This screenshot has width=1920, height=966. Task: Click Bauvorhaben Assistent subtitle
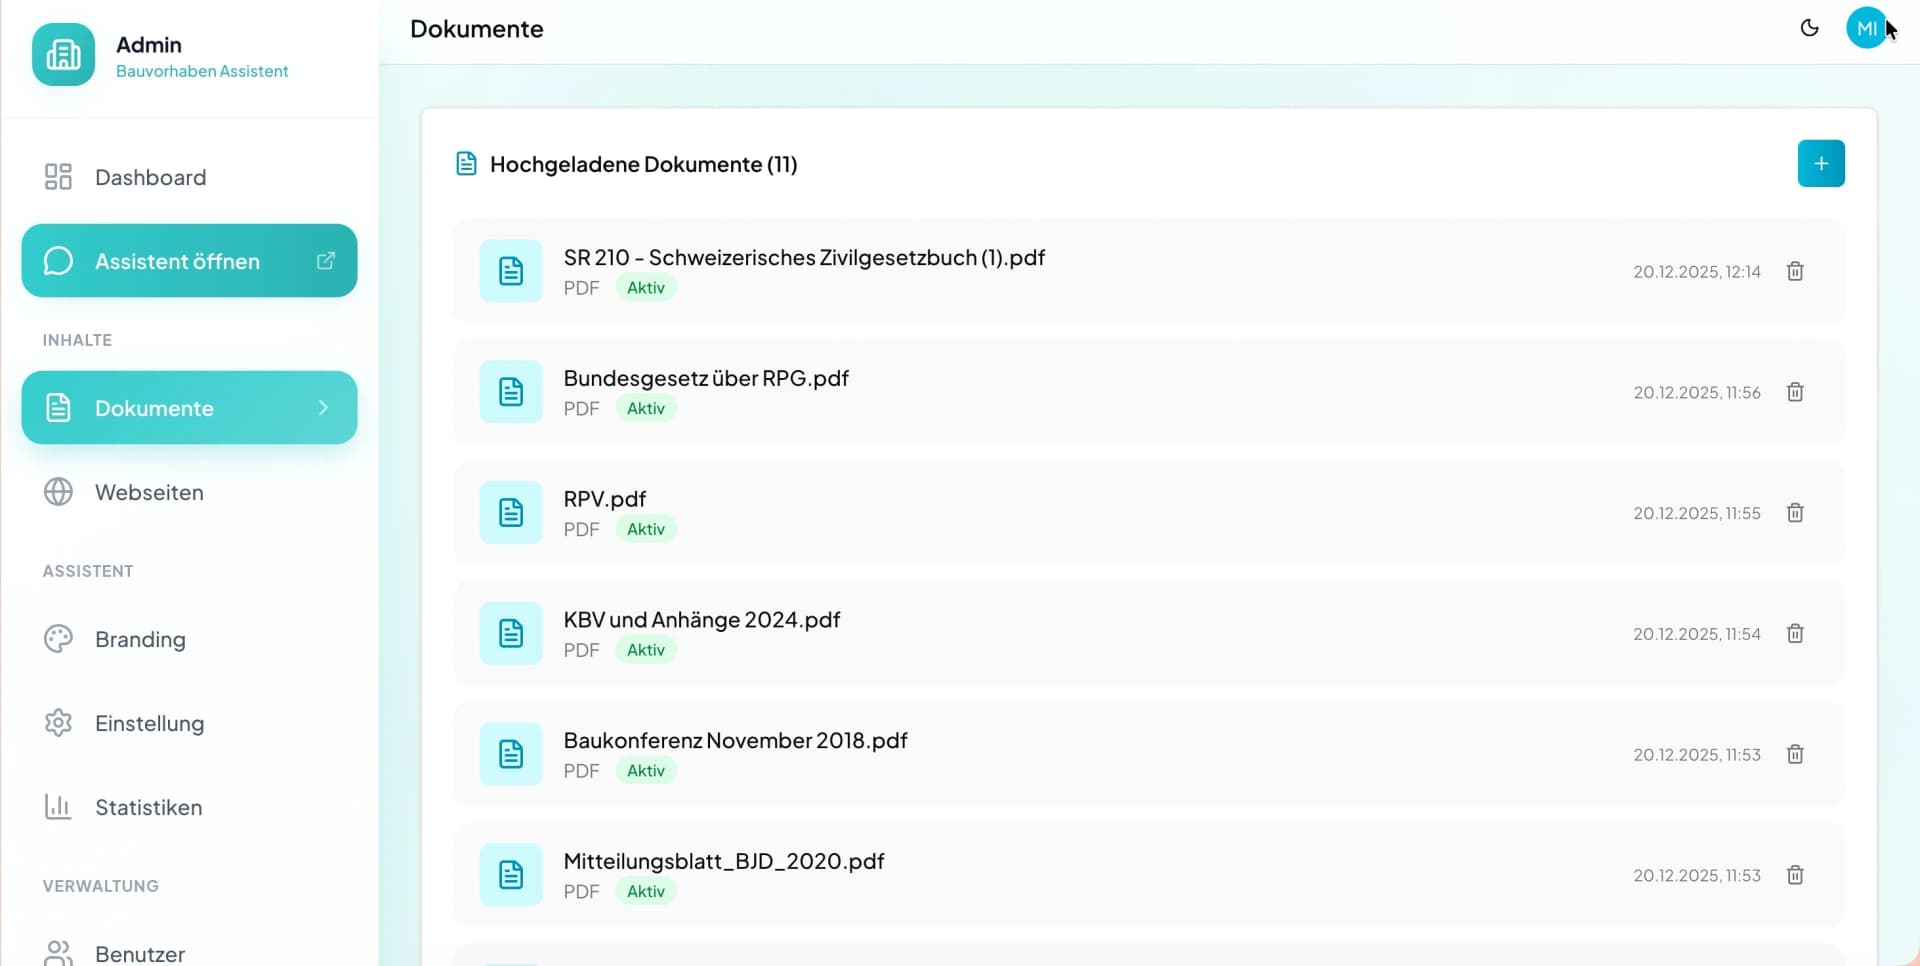202,71
